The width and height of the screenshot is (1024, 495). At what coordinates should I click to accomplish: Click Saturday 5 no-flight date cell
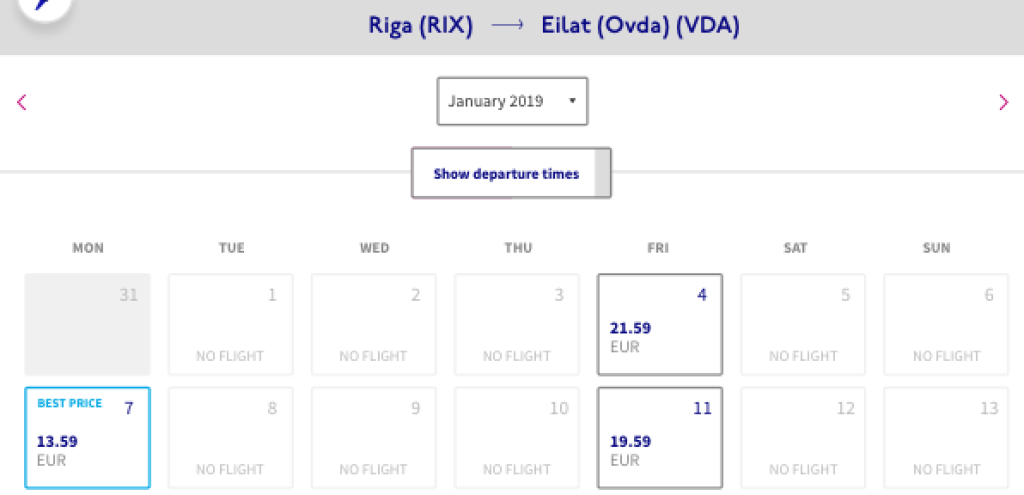(x=803, y=325)
